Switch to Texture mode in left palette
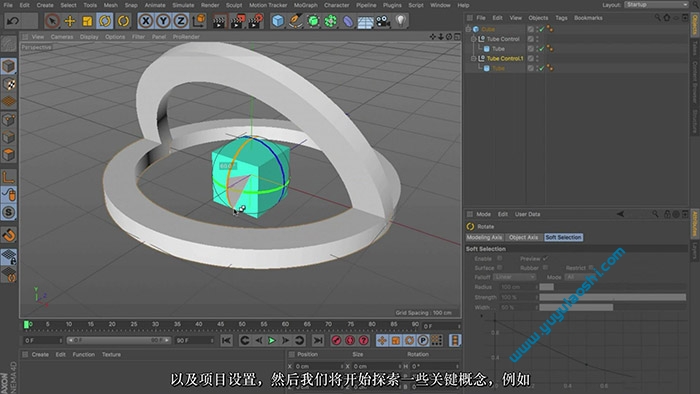Image resolution: width=700 pixels, height=394 pixels. pyautogui.click(x=8, y=84)
